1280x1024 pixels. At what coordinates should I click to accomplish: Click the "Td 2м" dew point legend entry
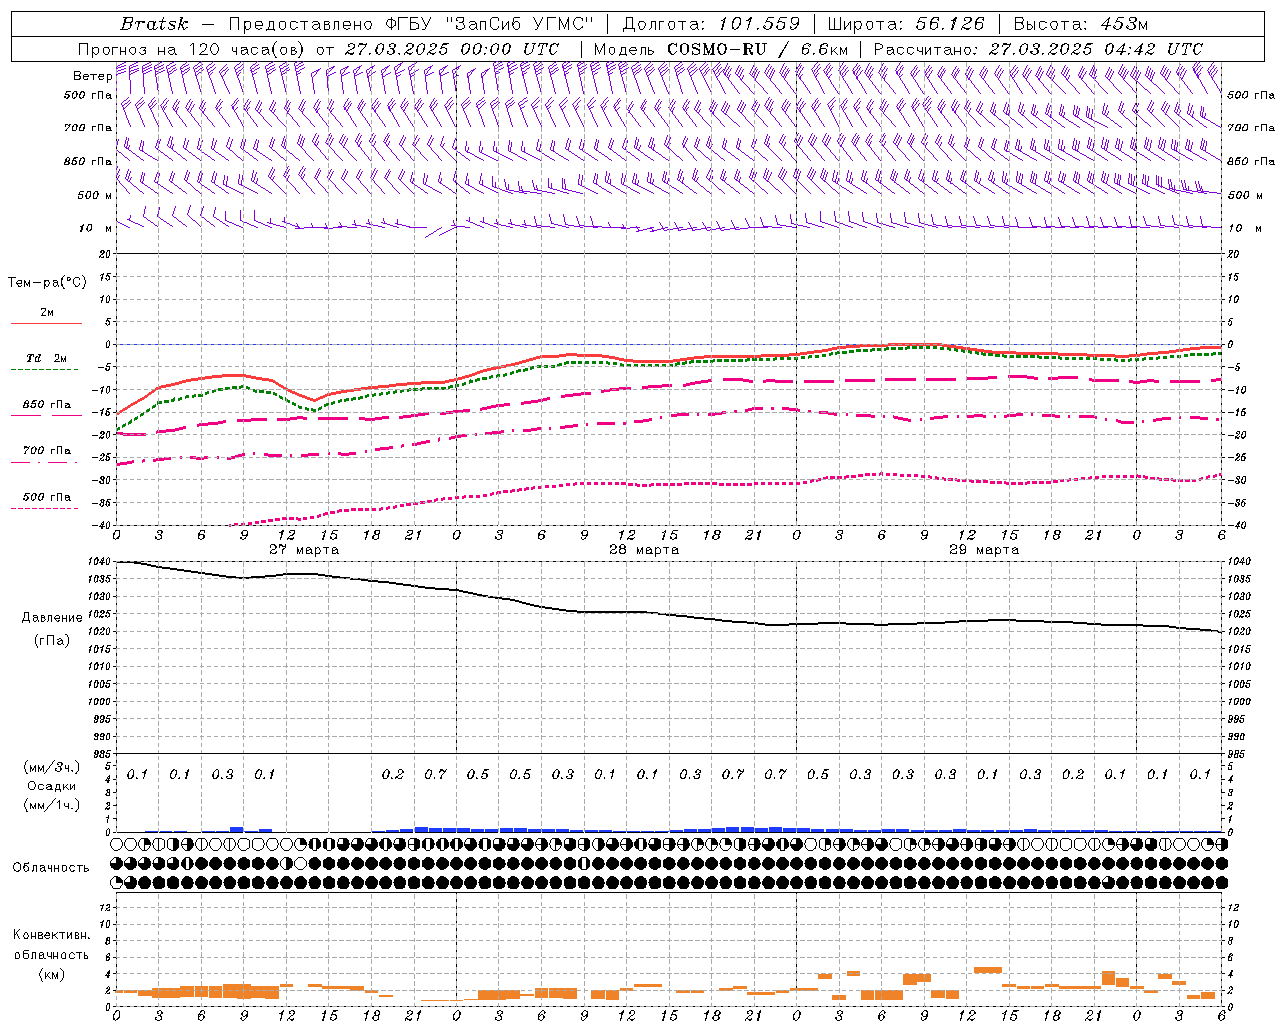(47, 358)
